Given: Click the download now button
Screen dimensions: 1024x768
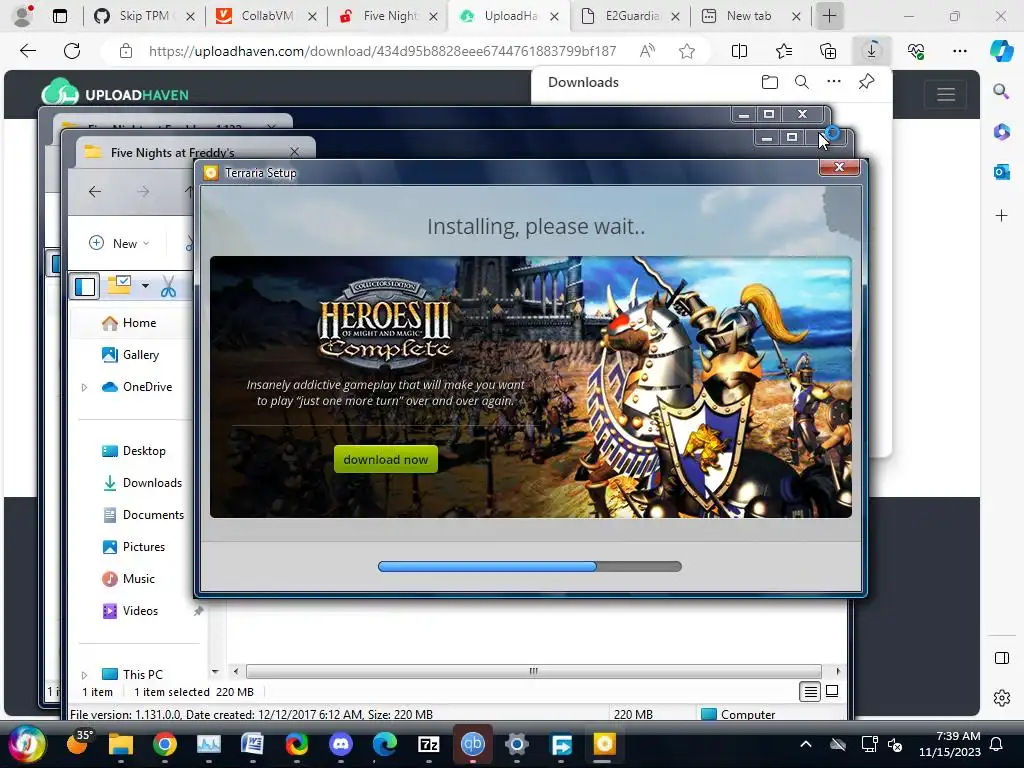Looking at the screenshot, I should tap(386, 460).
